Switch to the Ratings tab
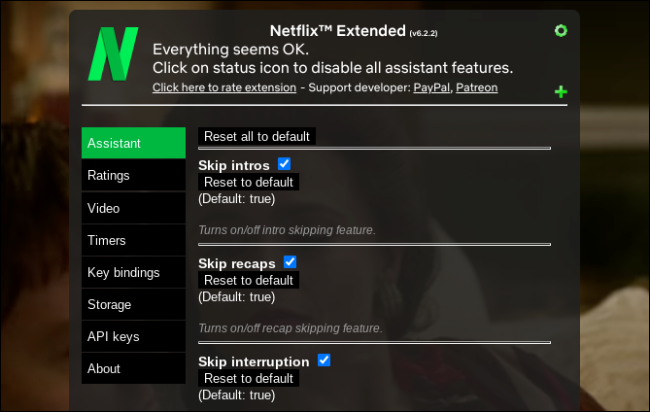 133,175
